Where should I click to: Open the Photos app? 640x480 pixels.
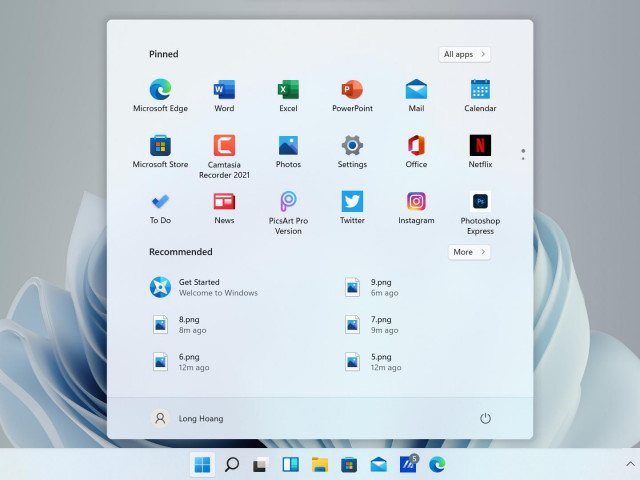point(288,151)
